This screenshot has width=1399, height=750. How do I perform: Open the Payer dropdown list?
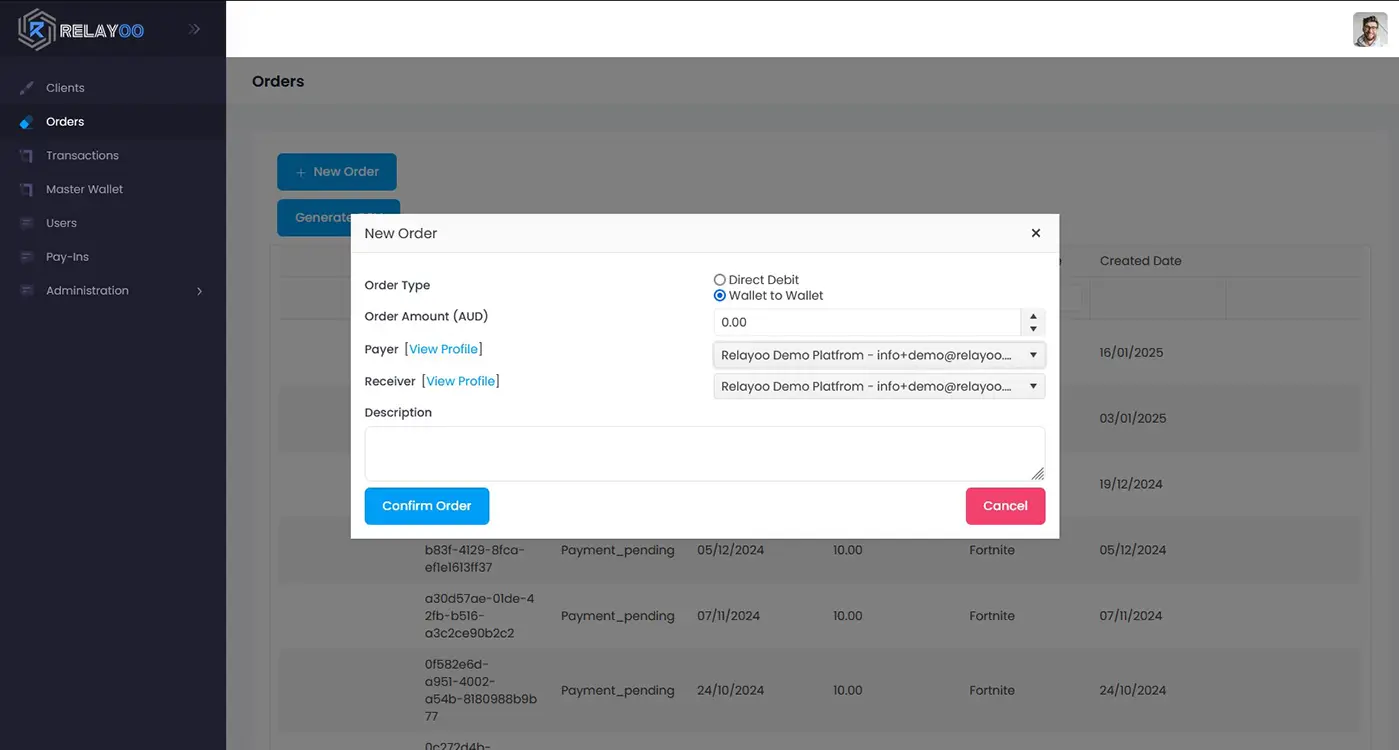point(879,355)
